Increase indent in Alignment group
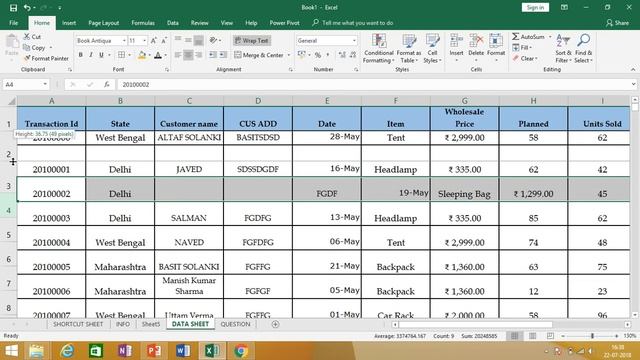The width and height of the screenshot is (640, 360). pyautogui.click(x=223, y=55)
